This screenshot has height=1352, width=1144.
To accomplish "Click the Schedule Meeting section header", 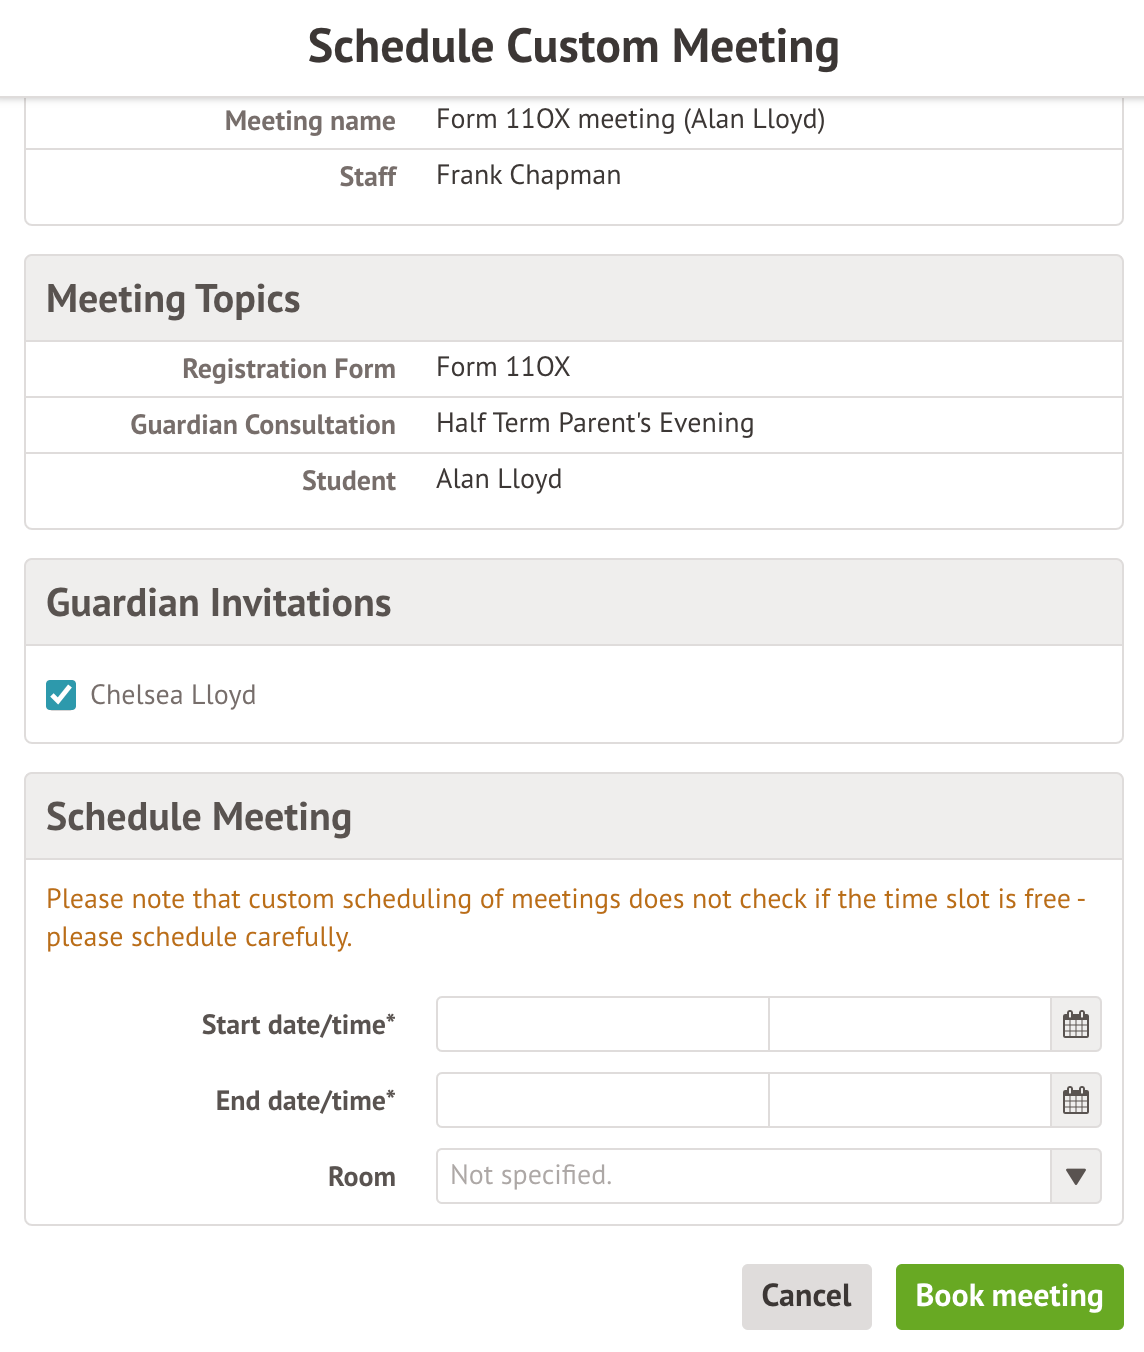I will coord(199,817).
